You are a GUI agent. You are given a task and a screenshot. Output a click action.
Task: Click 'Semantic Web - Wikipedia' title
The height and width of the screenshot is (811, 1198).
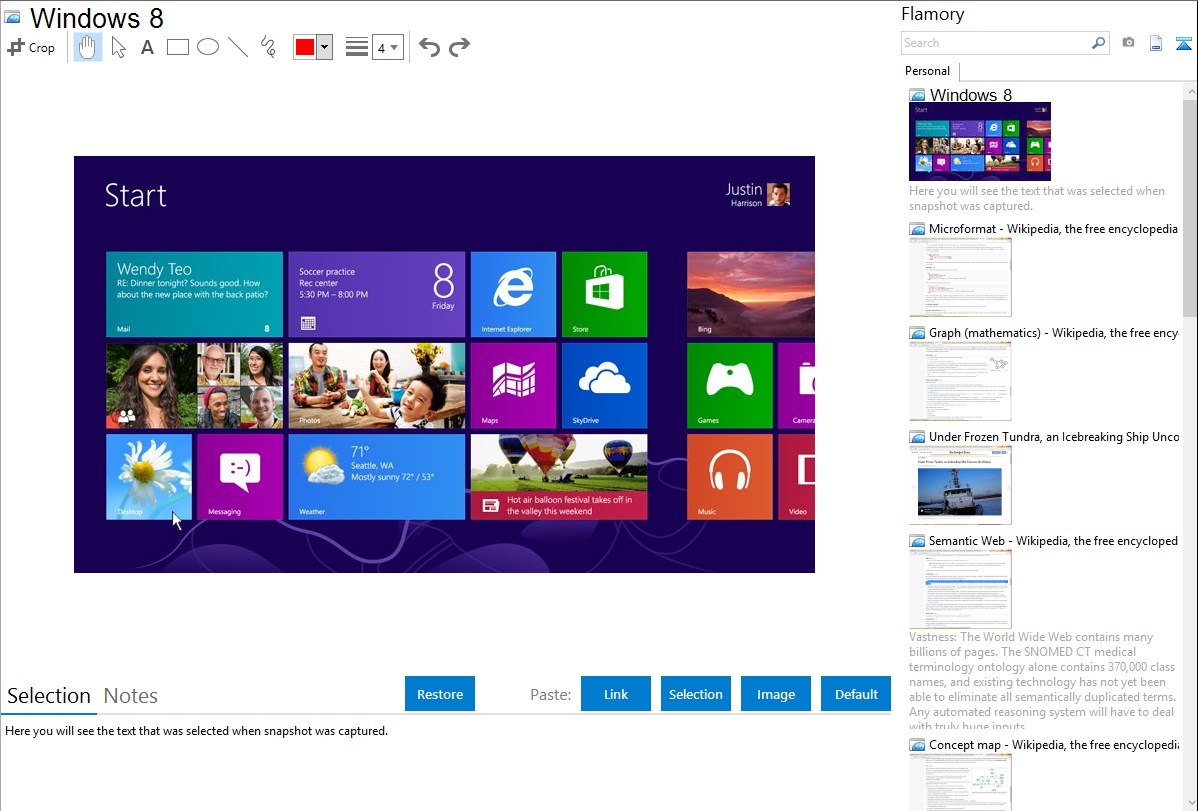1053,540
